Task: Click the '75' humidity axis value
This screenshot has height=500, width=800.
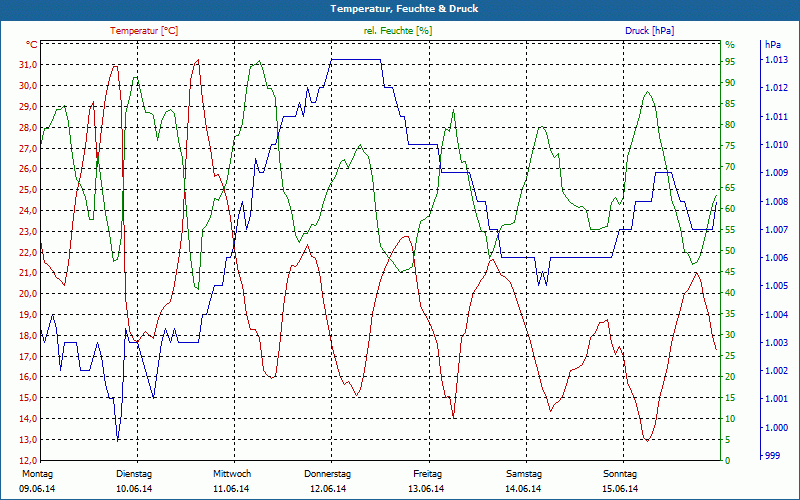Action: (x=730, y=146)
